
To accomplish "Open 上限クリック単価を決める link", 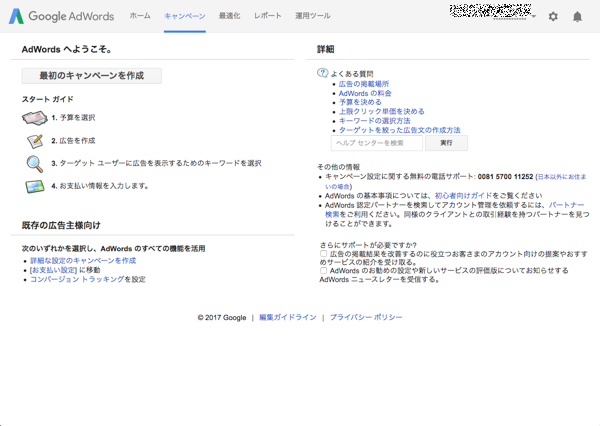I will click(382, 111).
